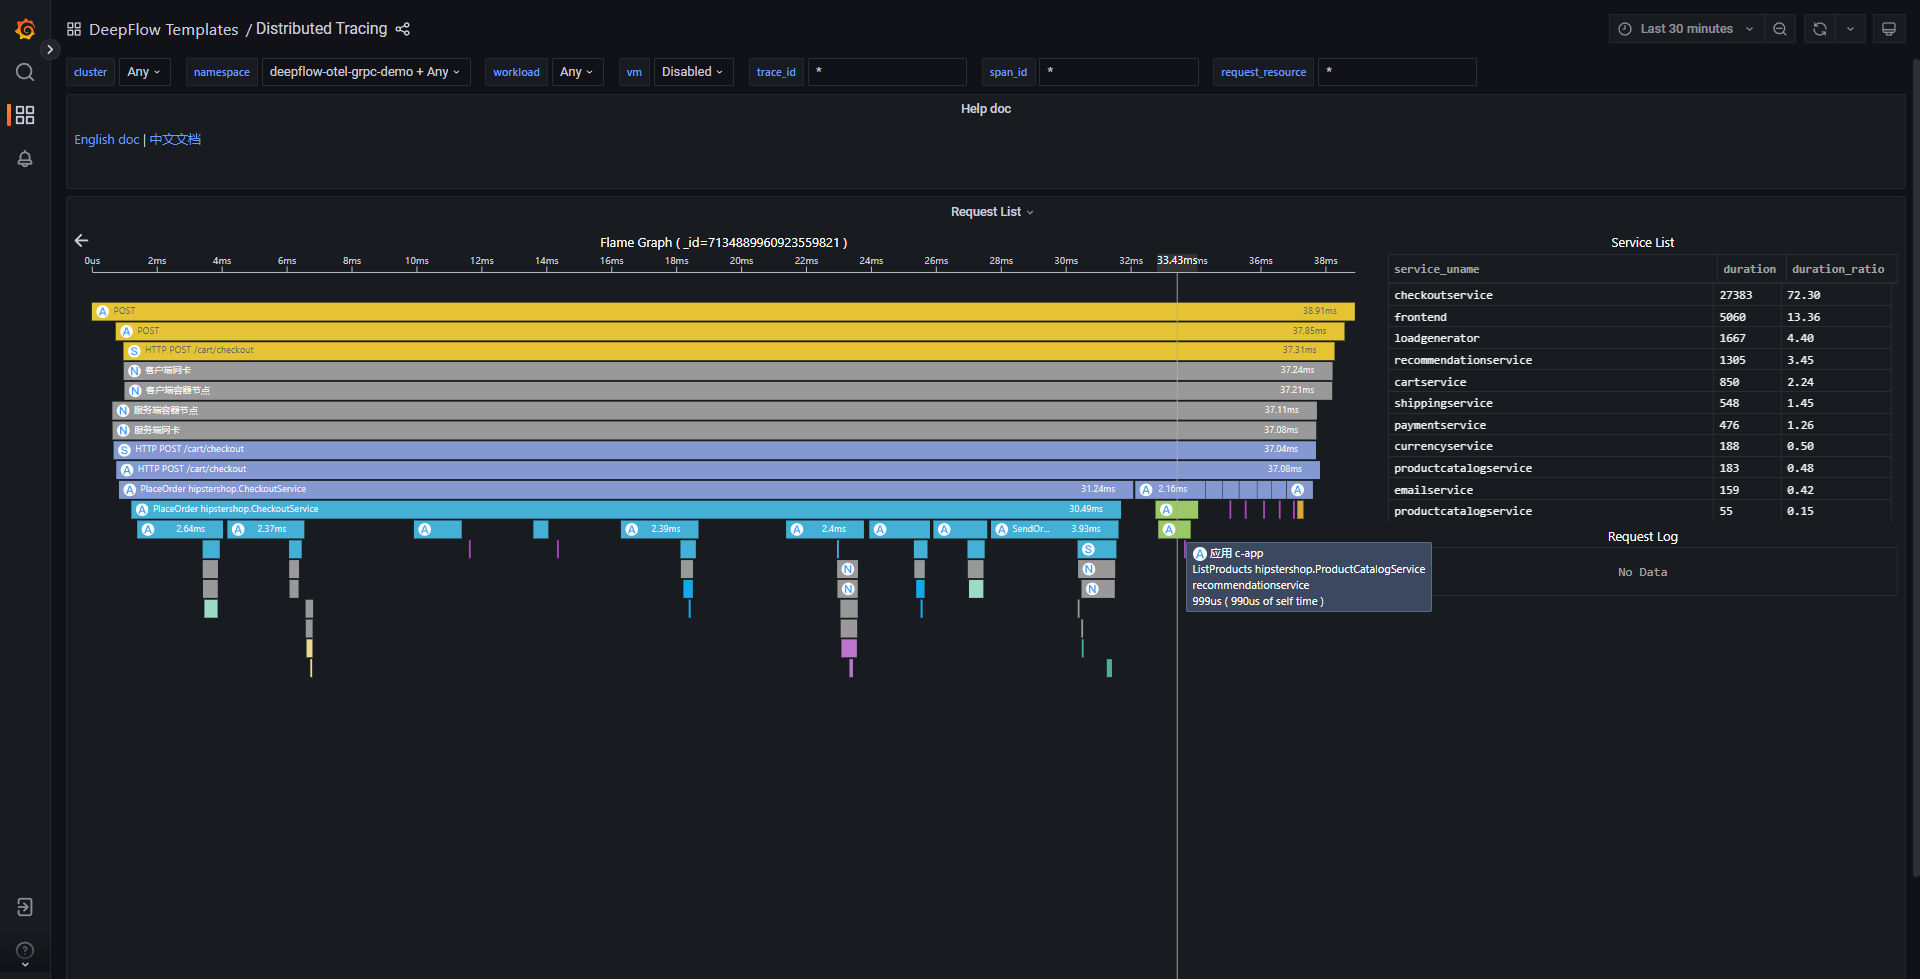1920x979 pixels.
Task: Open the Dashboards grid icon in sidebar
Action: 25,115
